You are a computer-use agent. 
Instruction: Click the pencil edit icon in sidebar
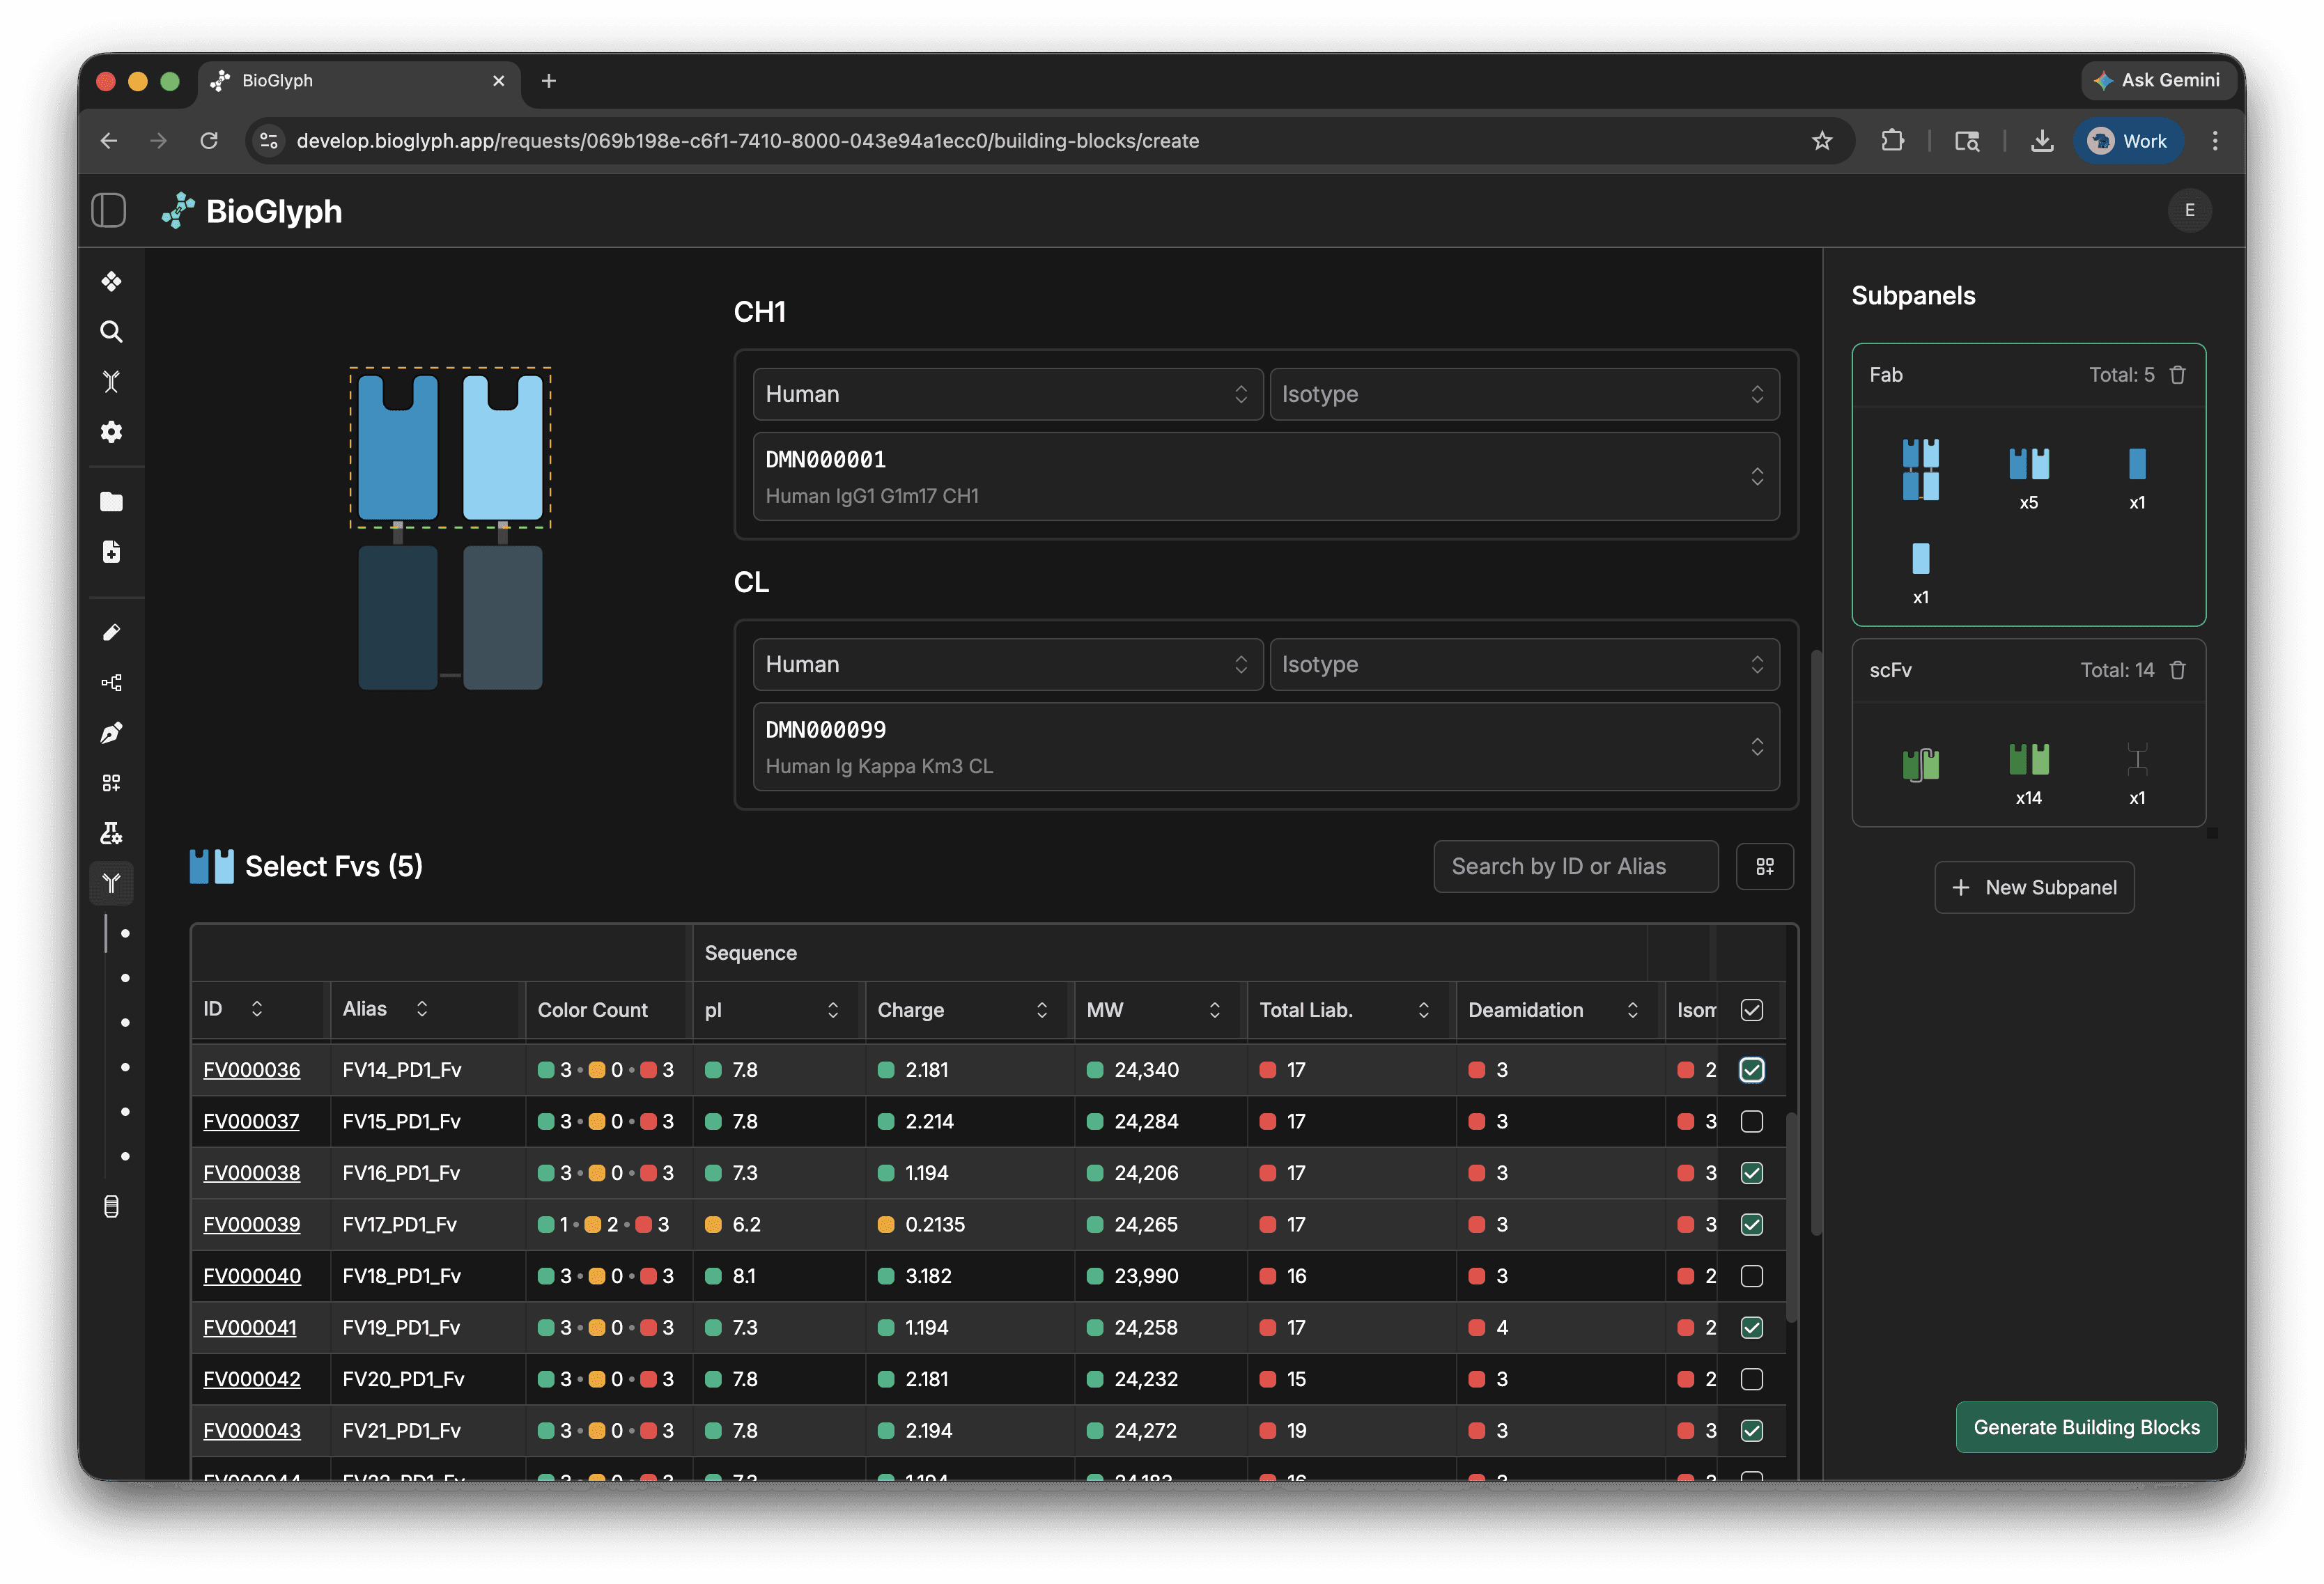pyautogui.click(x=111, y=632)
